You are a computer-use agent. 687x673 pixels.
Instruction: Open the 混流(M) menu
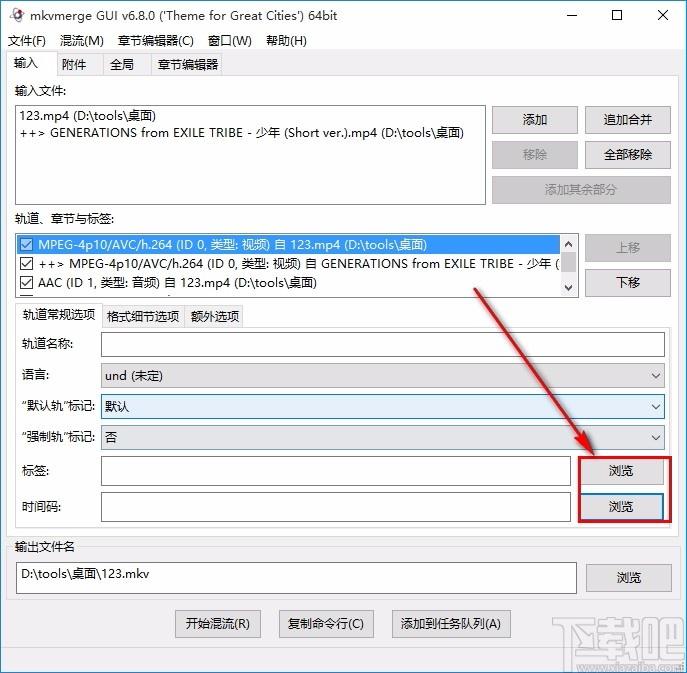pyautogui.click(x=81, y=41)
